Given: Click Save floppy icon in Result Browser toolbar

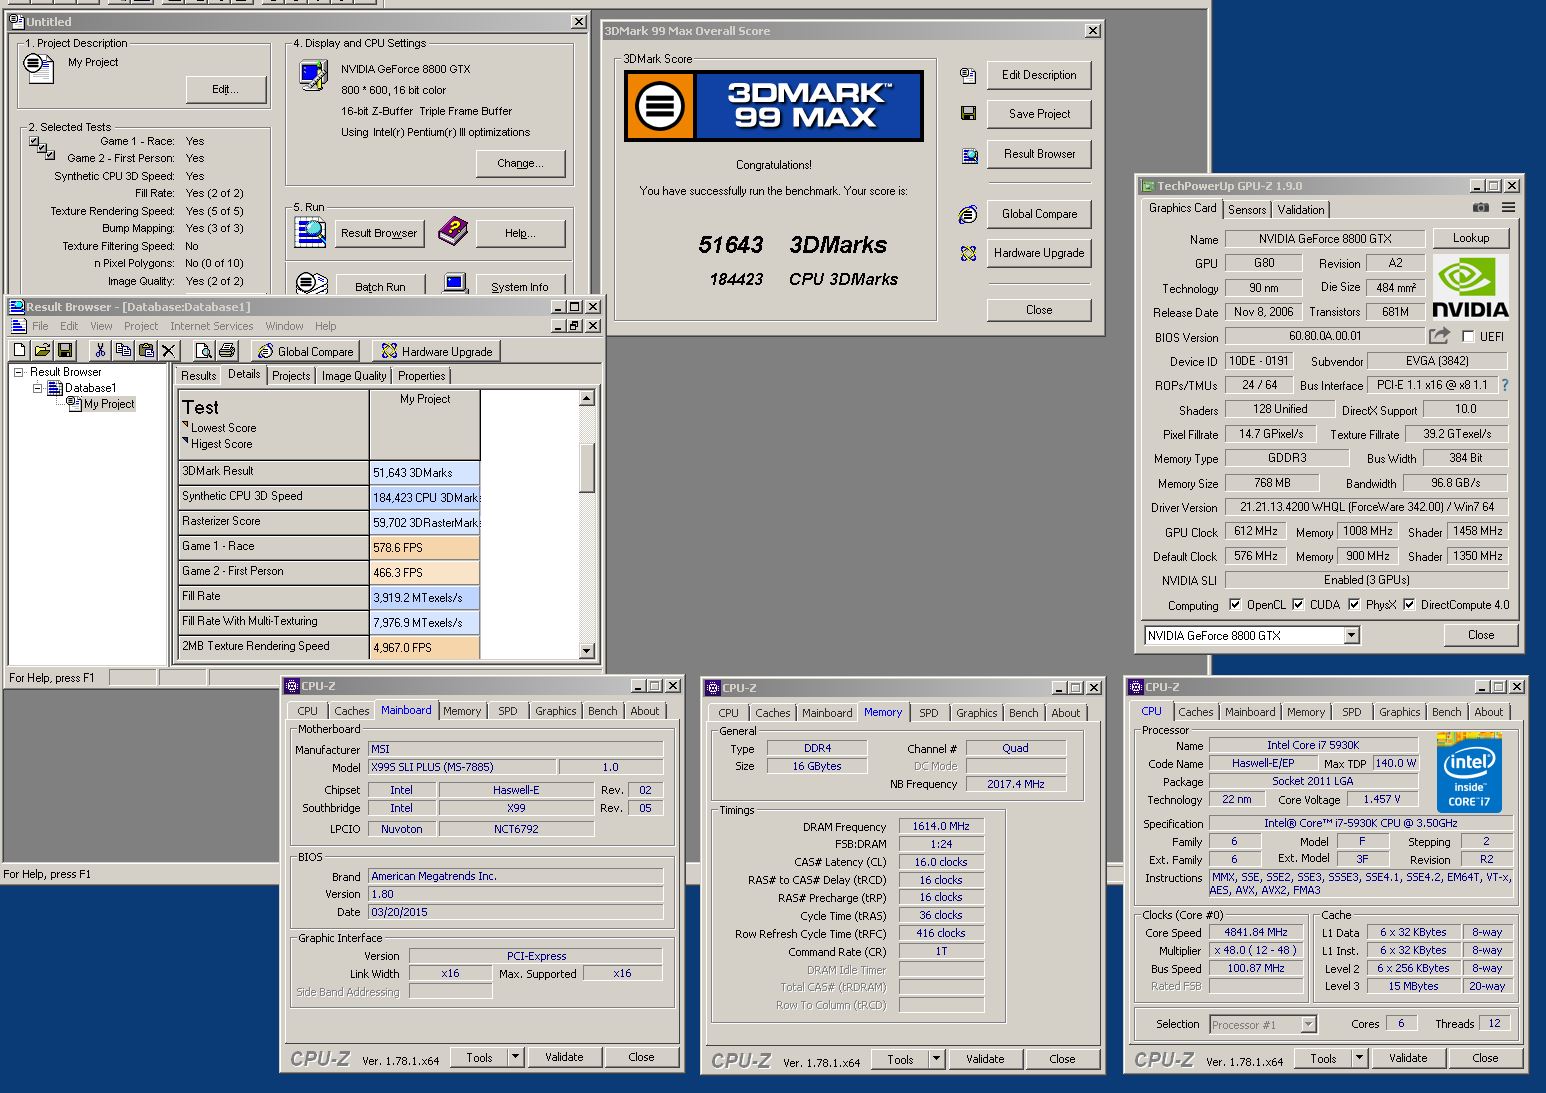Looking at the screenshot, I should 65,350.
